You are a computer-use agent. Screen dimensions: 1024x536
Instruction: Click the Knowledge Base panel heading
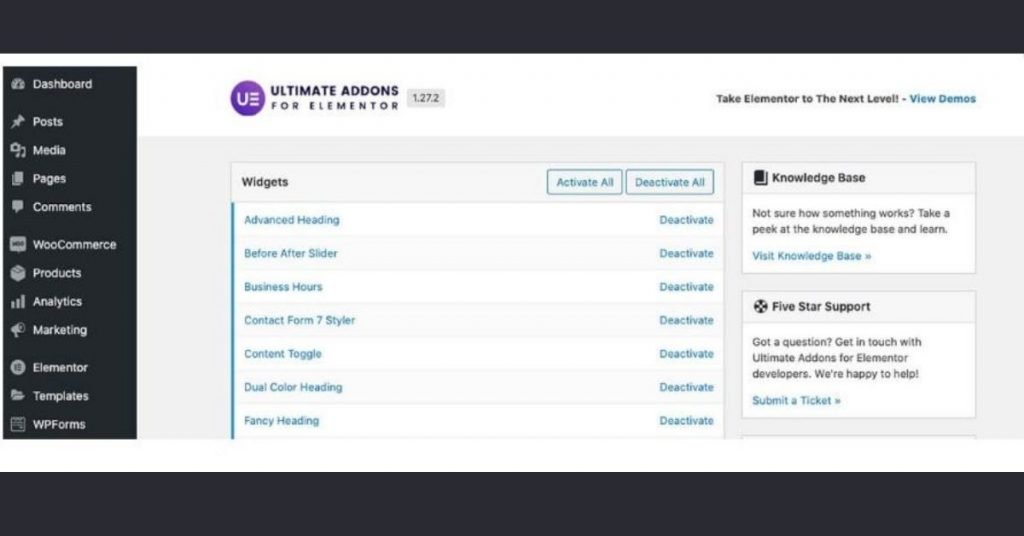tap(818, 178)
